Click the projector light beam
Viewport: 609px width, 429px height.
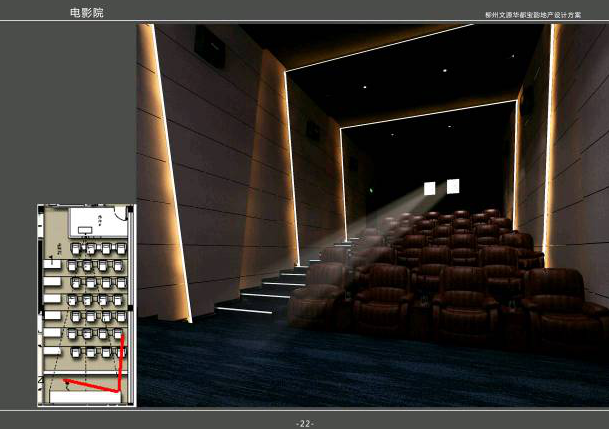(390, 220)
